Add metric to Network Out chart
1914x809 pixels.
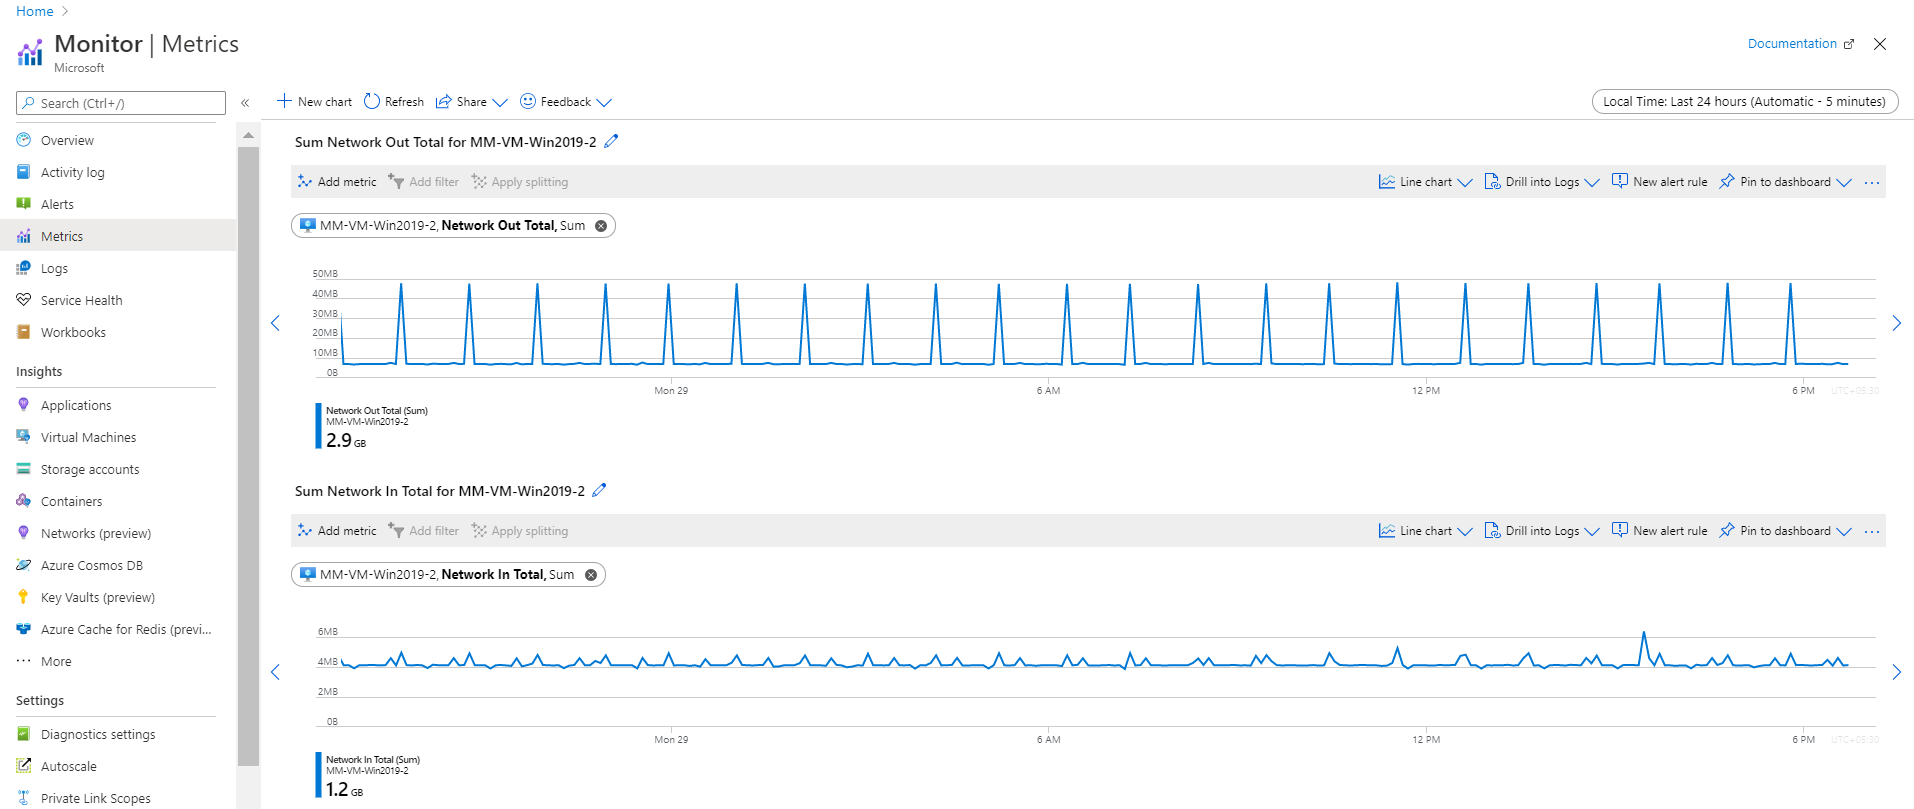337,182
